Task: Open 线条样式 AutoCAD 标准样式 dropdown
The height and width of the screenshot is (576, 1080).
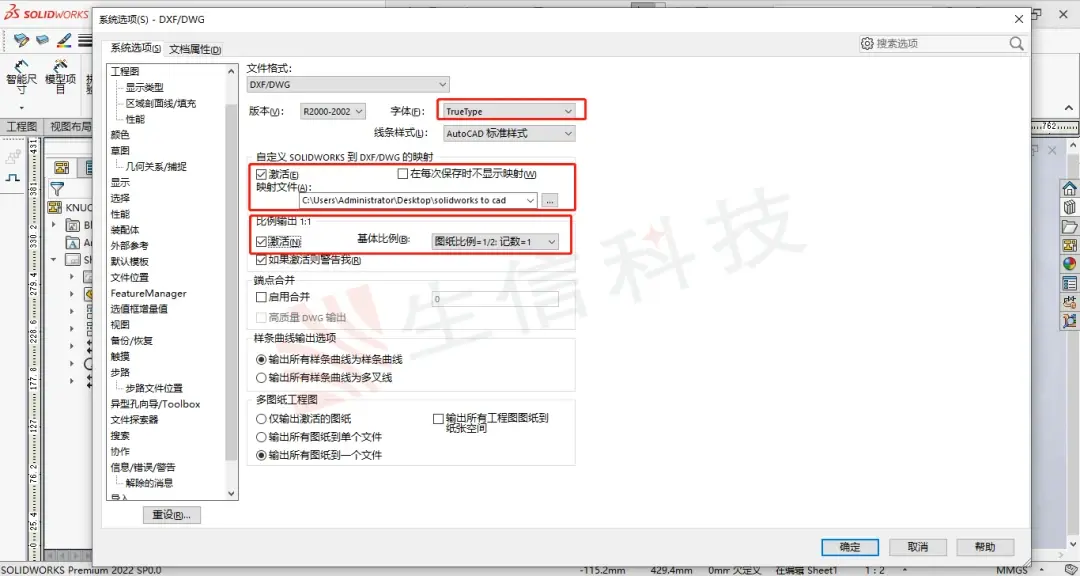Action: pyautogui.click(x=508, y=133)
